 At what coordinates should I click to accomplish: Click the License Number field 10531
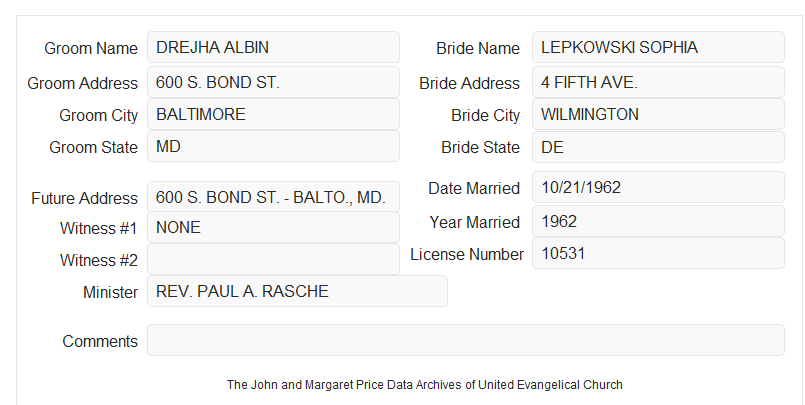tap(658, 253)
